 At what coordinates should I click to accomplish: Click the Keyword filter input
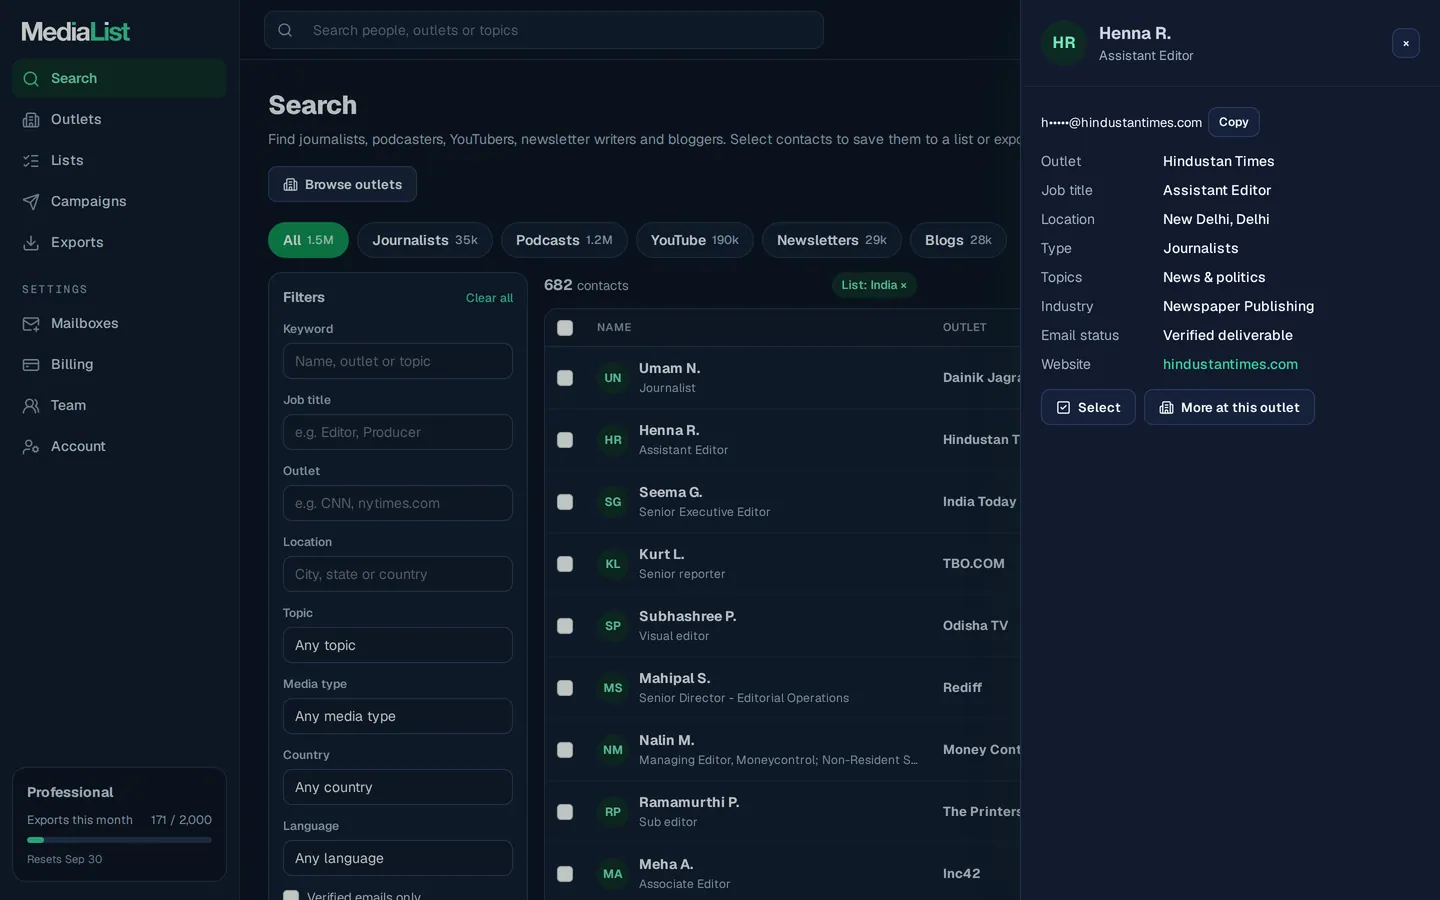[398, 361]
